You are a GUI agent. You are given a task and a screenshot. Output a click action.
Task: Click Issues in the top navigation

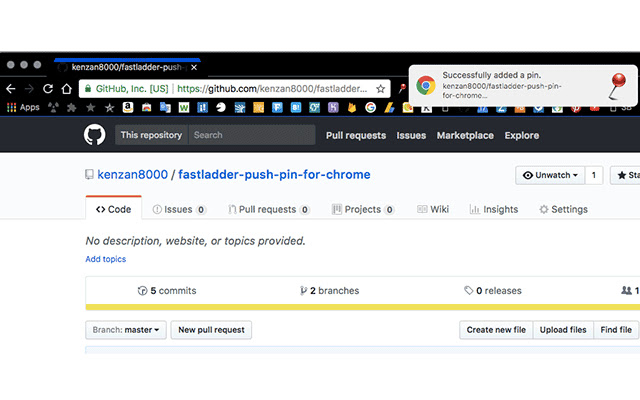pos(411,136)
